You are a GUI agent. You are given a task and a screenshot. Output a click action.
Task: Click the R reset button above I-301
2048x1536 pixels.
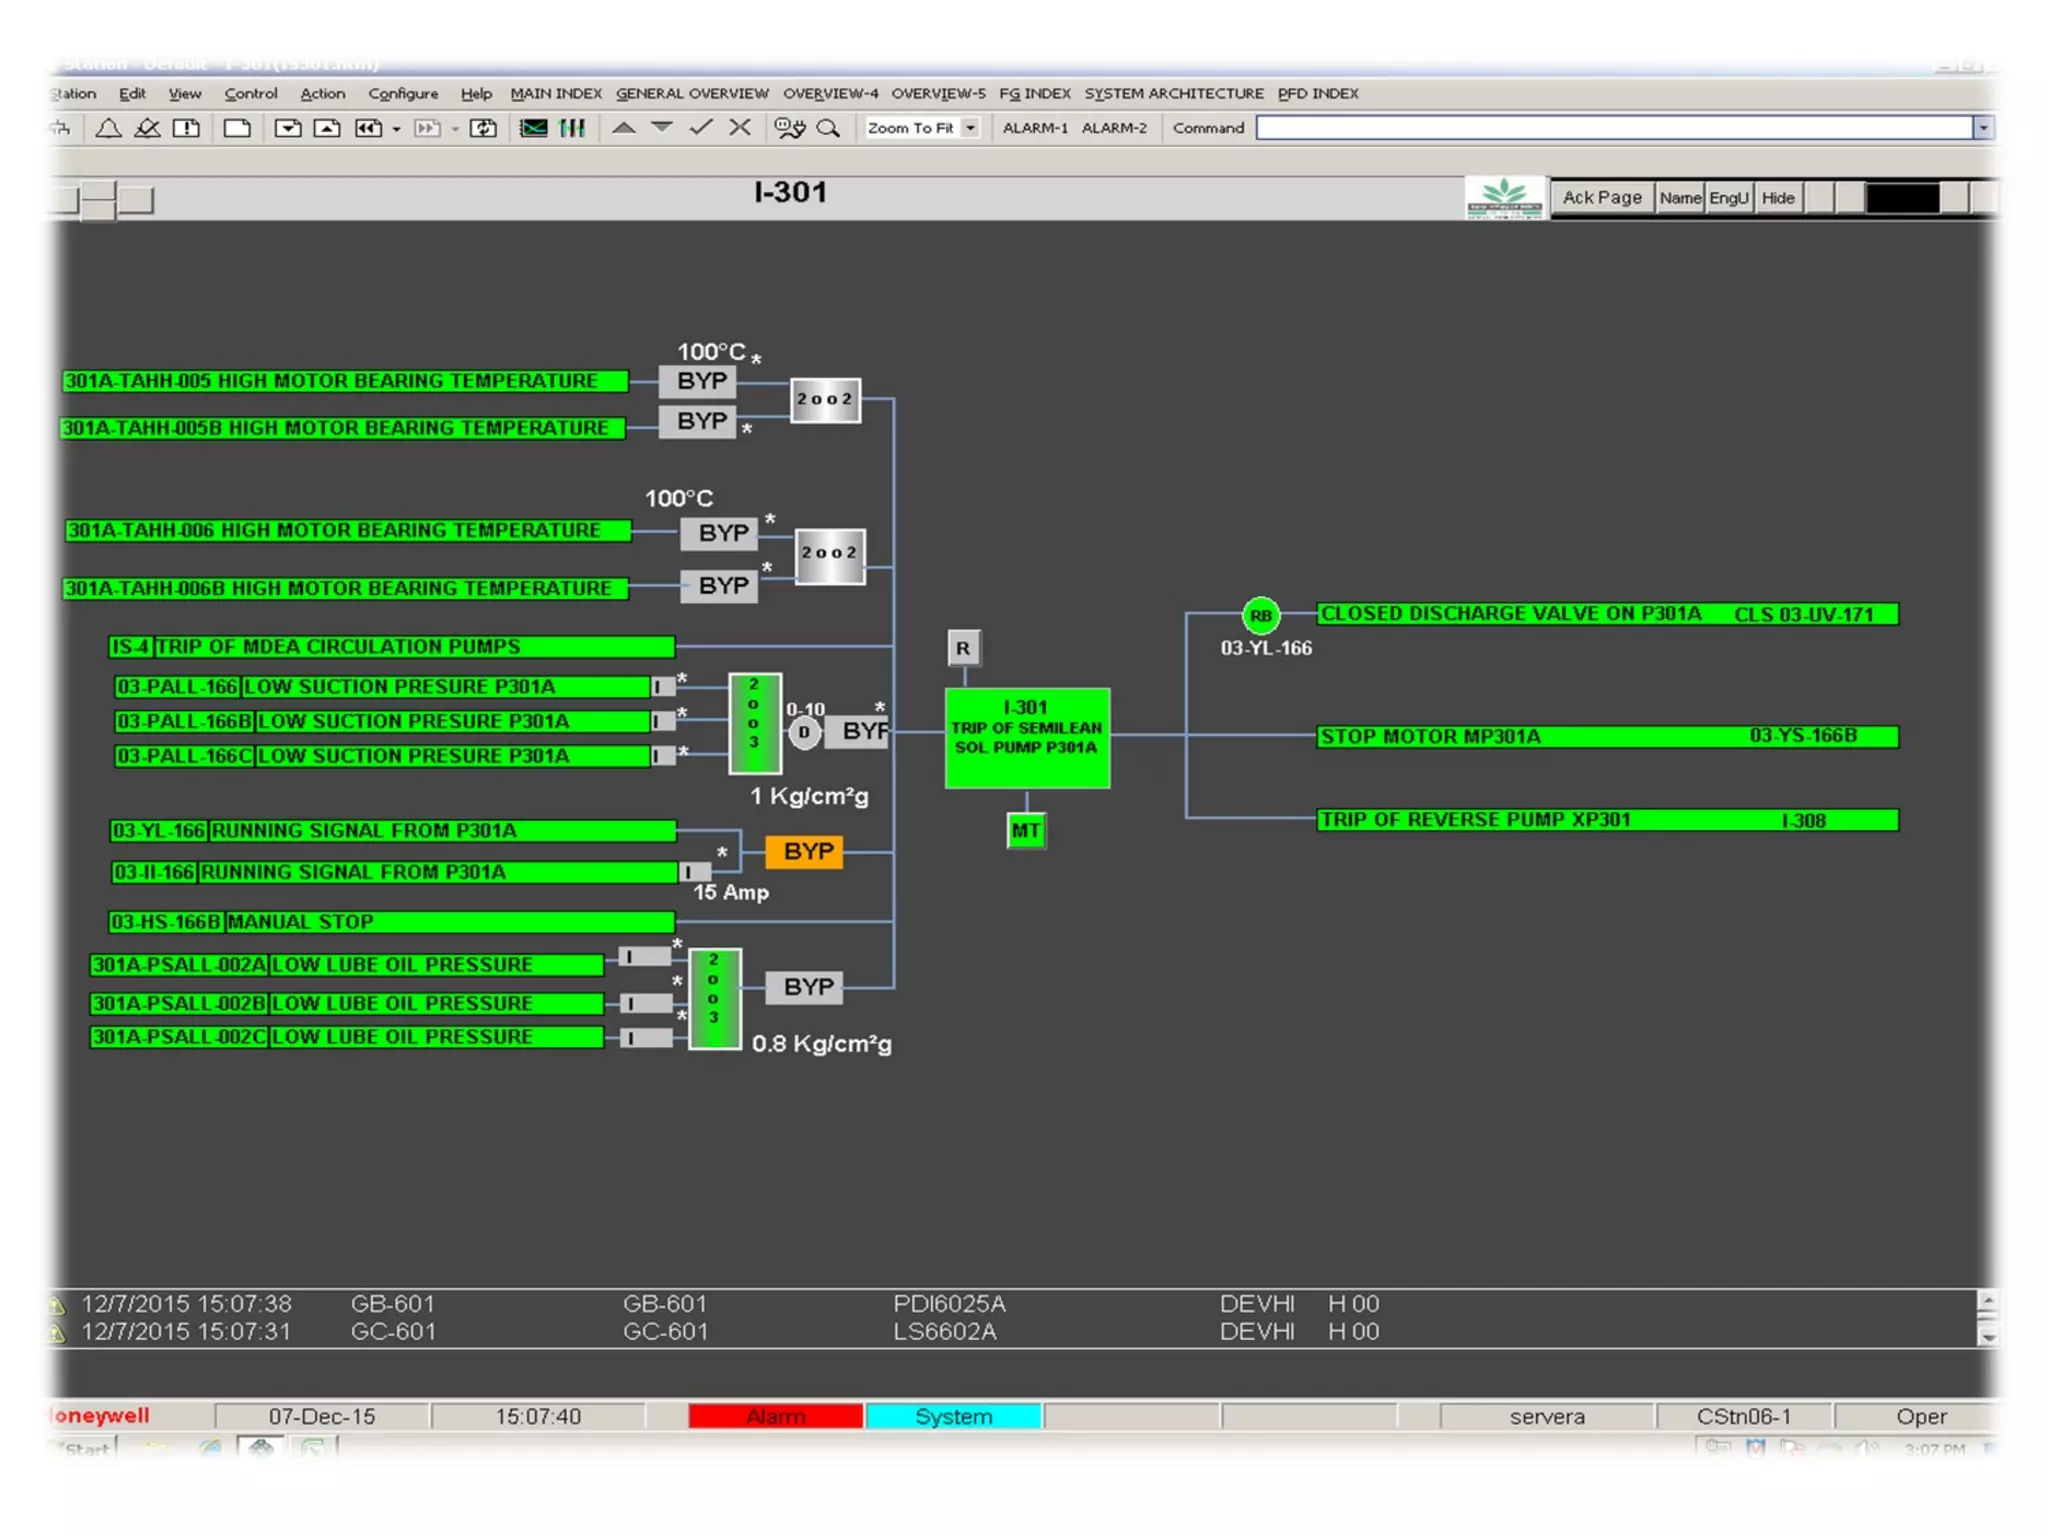tap(963, 648)
